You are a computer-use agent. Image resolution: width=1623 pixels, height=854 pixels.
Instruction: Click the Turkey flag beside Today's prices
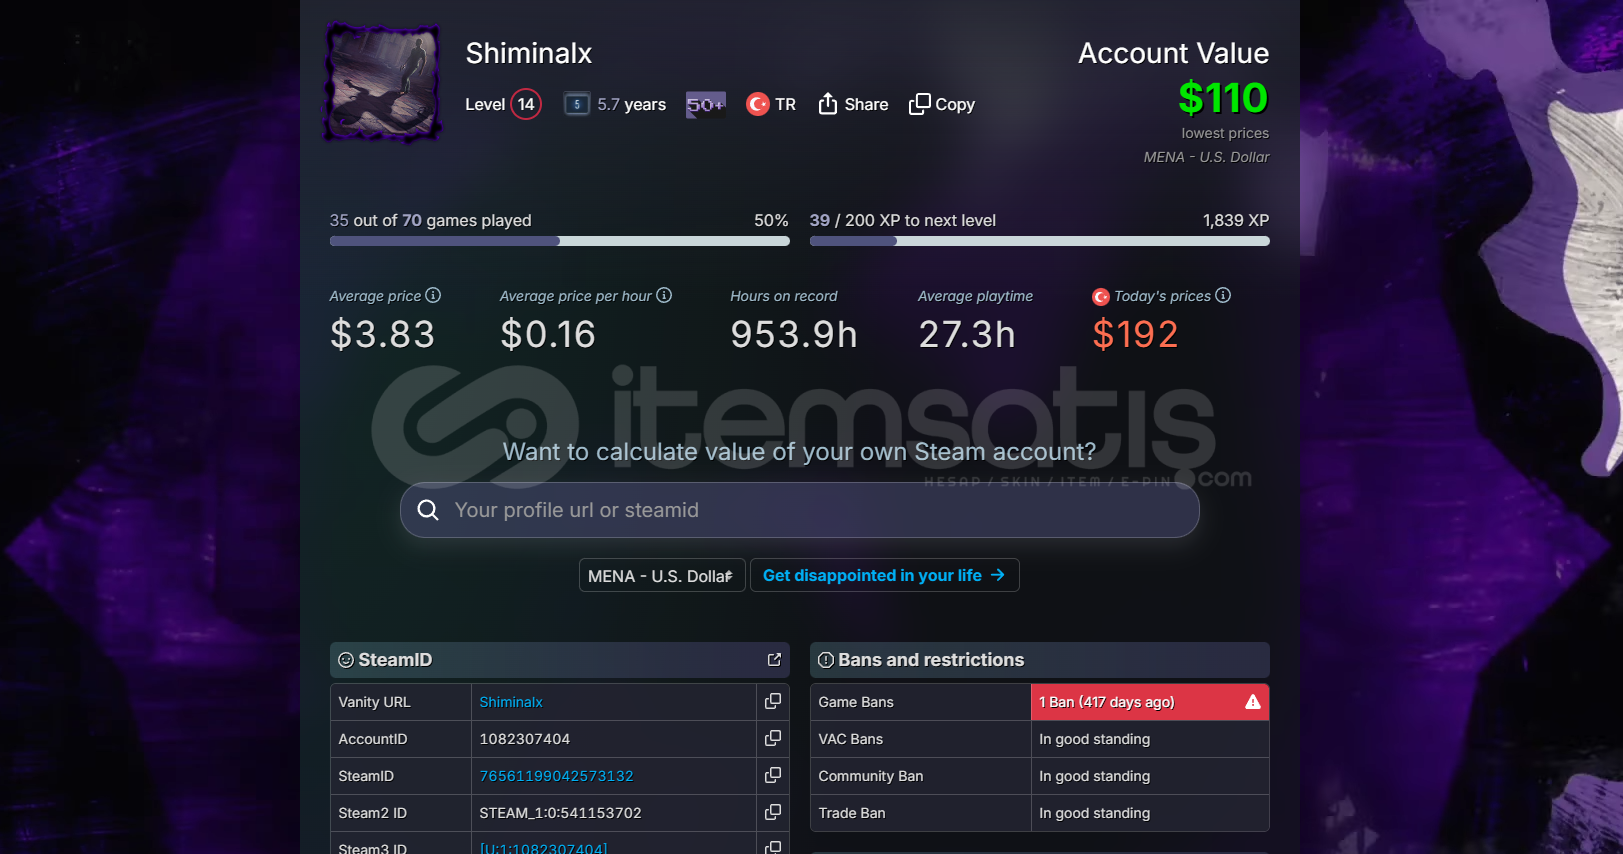pos(1101,297)
